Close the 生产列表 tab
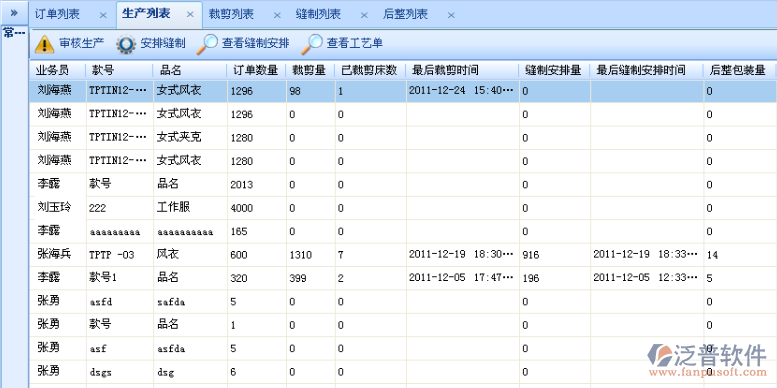Image resolution: width=777 pixels, height=388 pixels. point(190,14)
